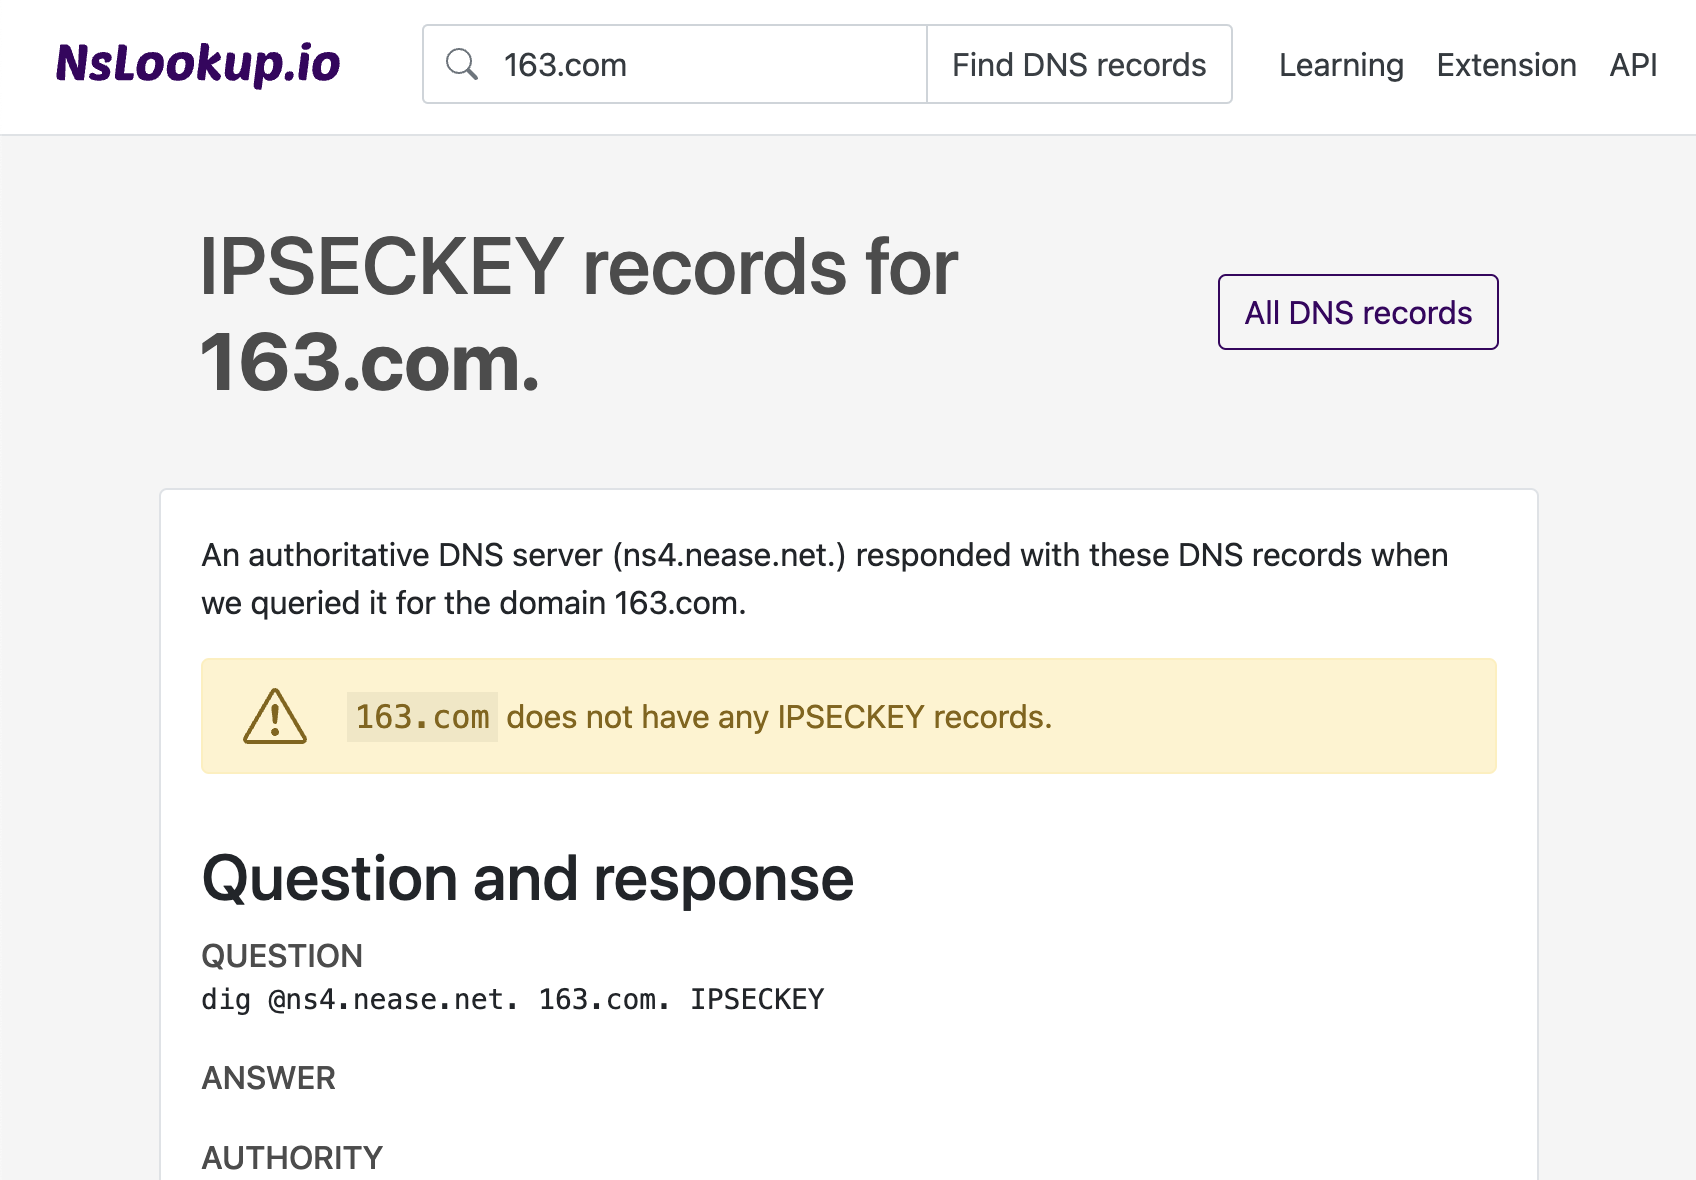This screenshot has width=1696, height=1180.
Task: Select the 163.com text in the search box
Action: 565,64
